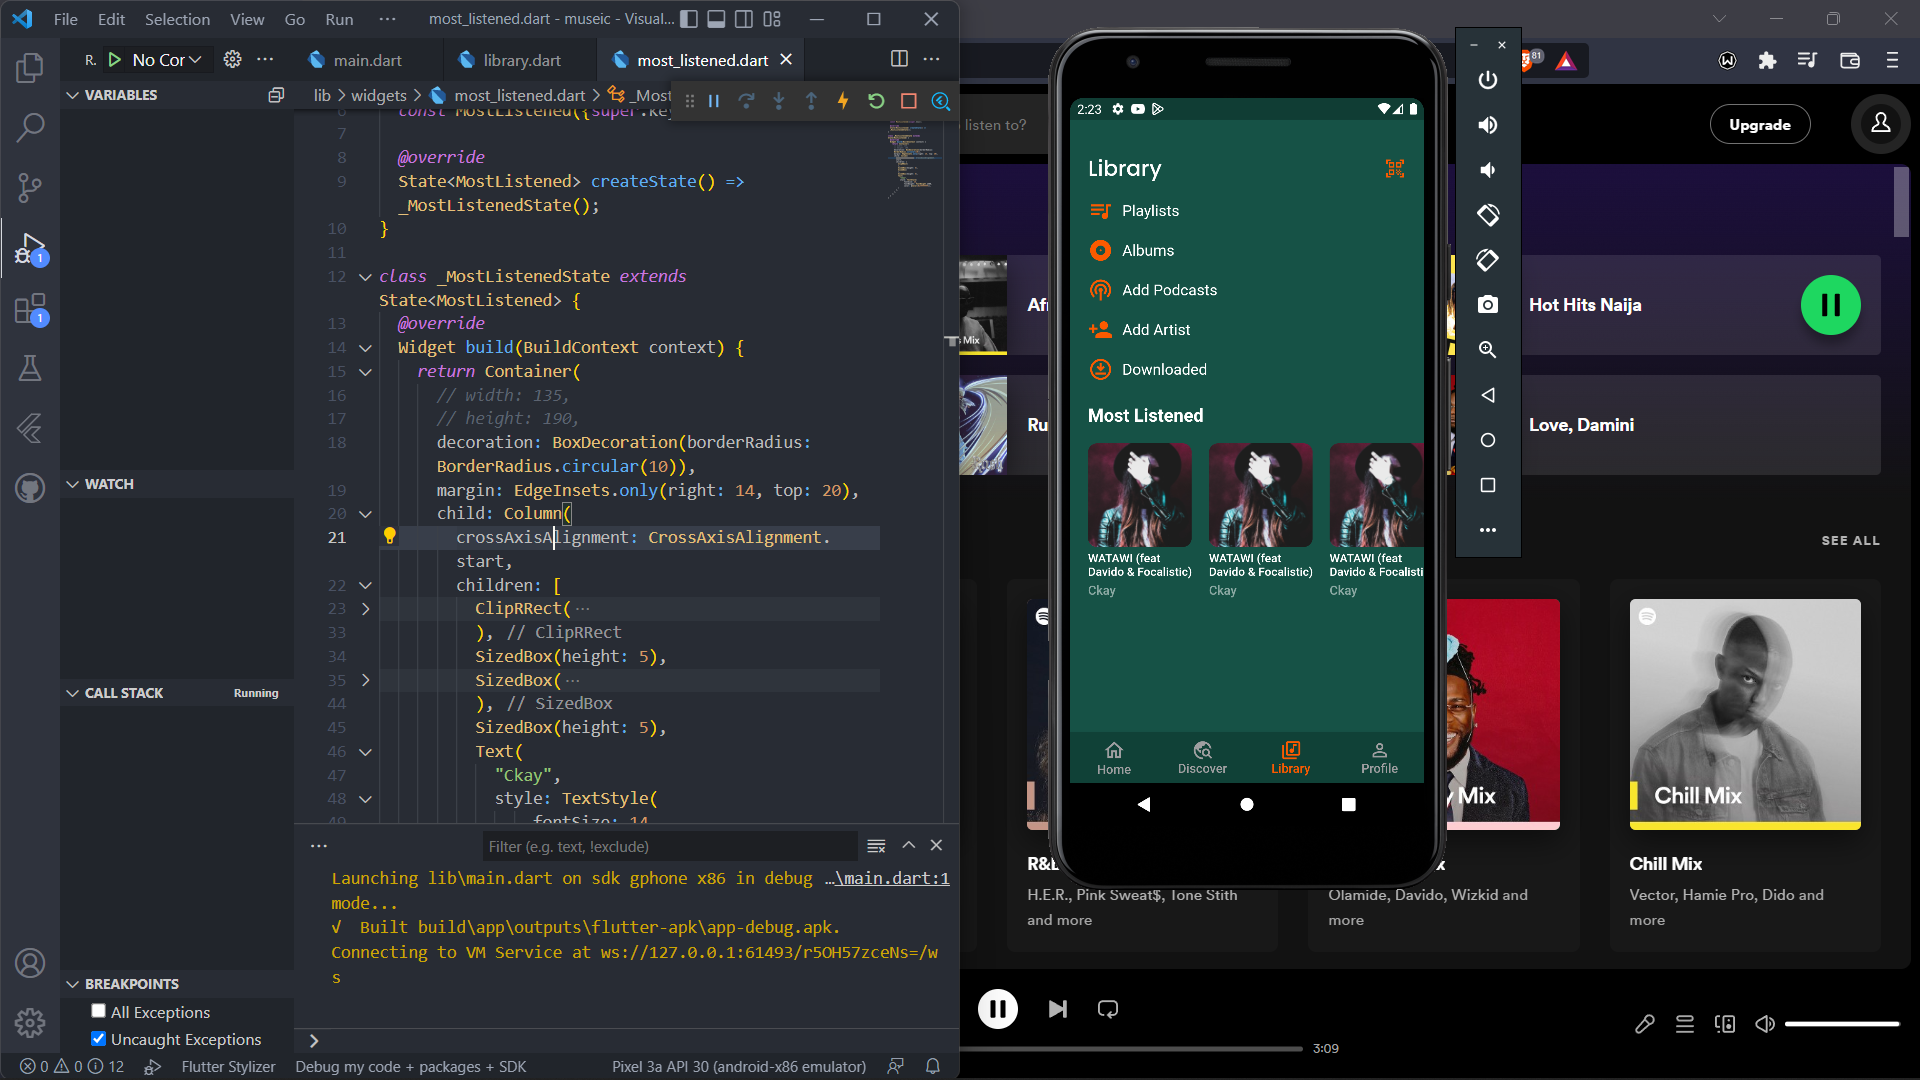
Task: Toggle the Panel layout icon in title bar
Action: 716,19
